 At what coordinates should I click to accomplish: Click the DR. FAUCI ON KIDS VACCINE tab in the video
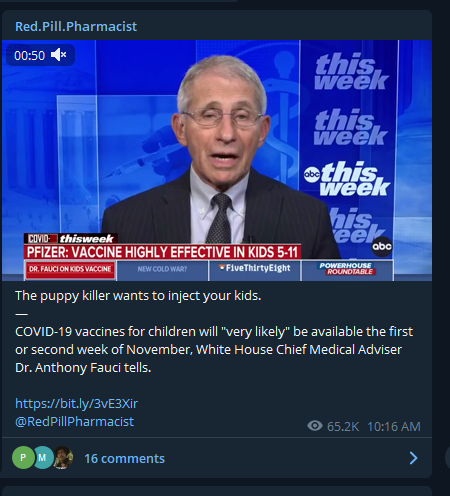(x=70, y=269)
